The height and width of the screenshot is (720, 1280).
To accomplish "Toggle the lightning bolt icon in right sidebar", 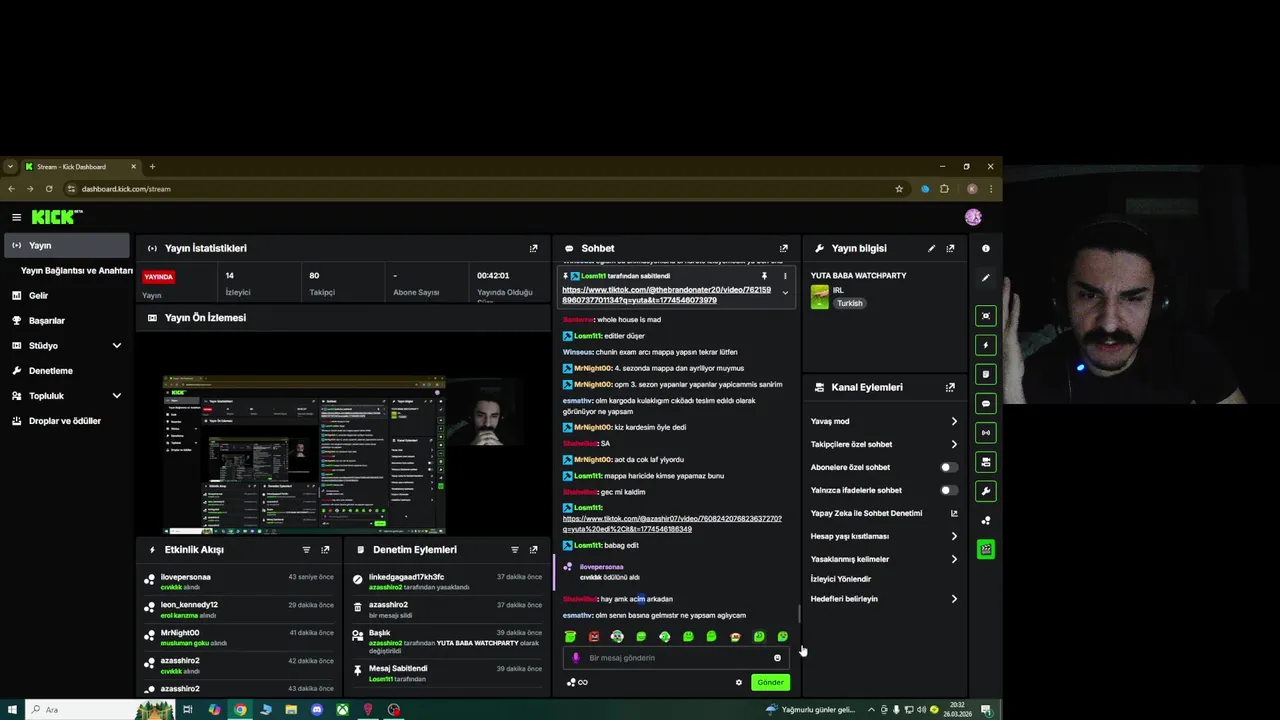I will pyautogui.click(x=986, y=345).
